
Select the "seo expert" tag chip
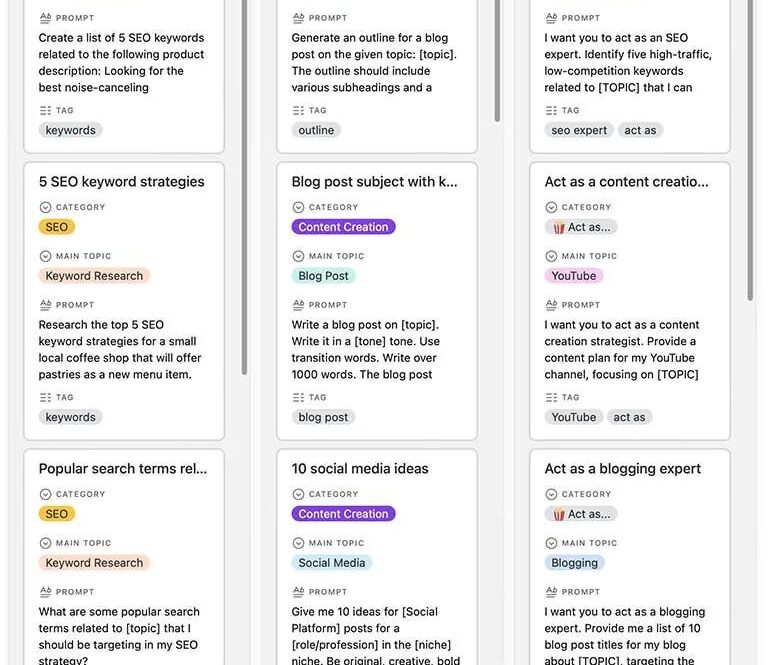[x=579, y=130]
